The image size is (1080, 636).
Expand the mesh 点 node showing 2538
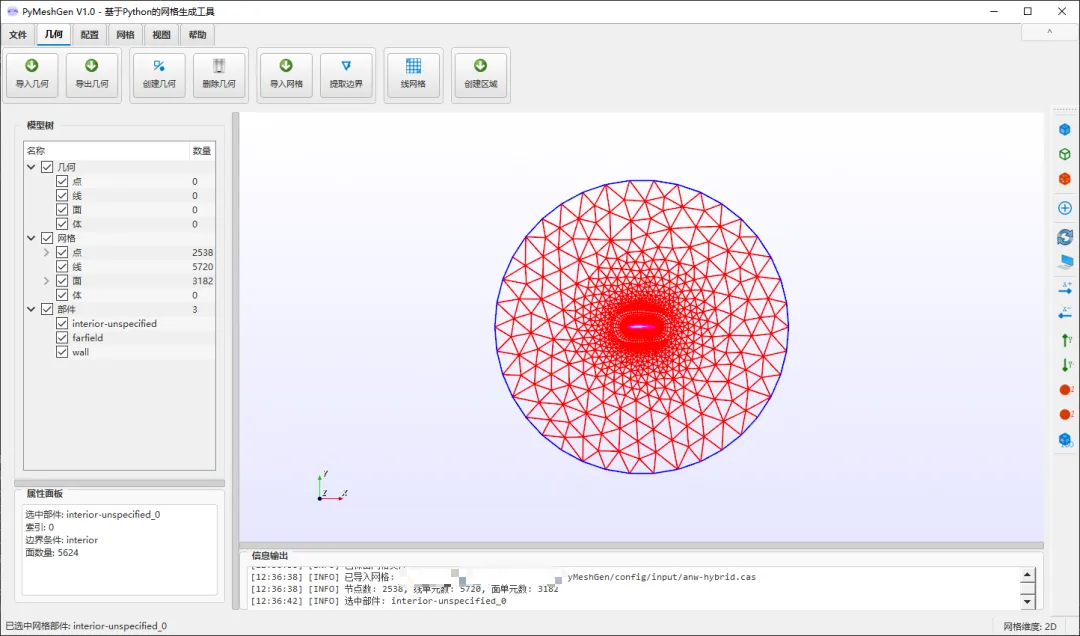click(46, 252)
